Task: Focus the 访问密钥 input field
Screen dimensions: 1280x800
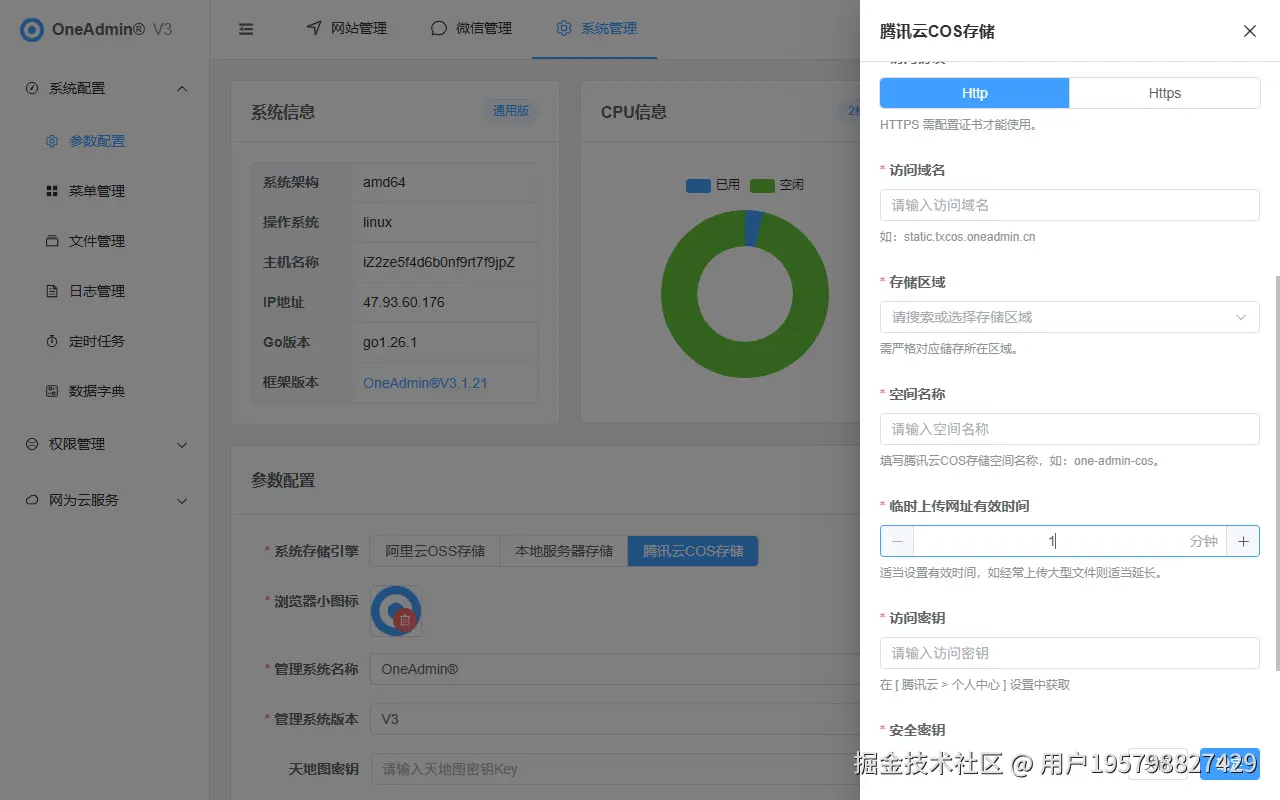Action: coord(1070,653)
